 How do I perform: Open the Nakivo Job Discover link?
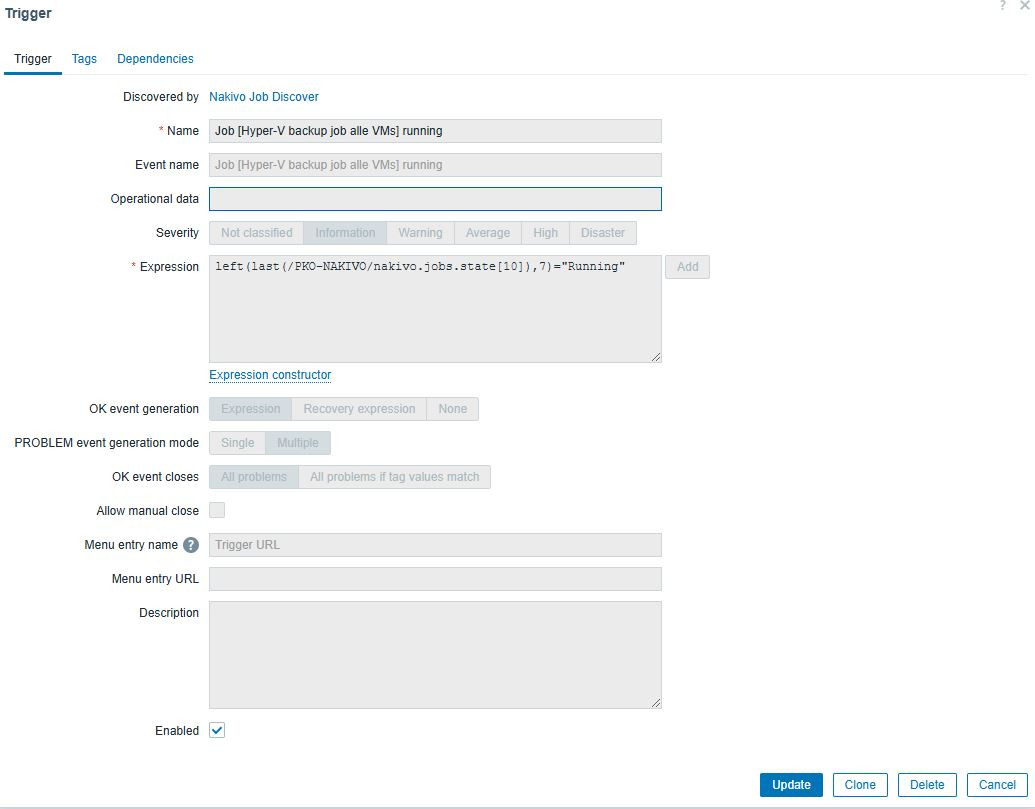click(264, 97)
